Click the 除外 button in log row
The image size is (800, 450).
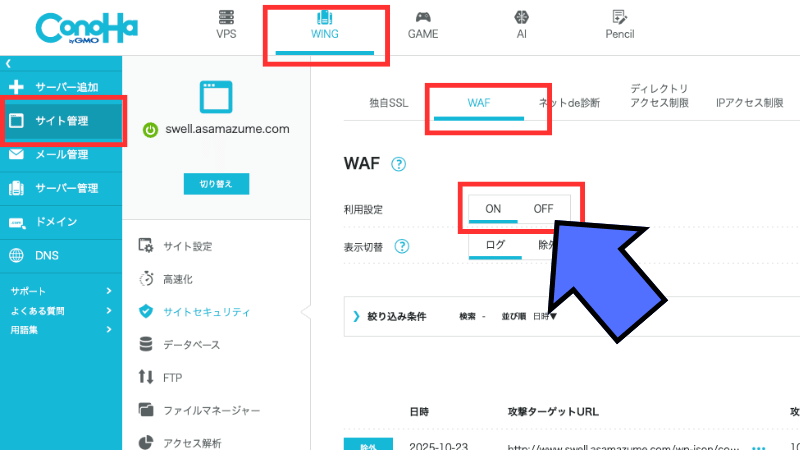(365, 445)
